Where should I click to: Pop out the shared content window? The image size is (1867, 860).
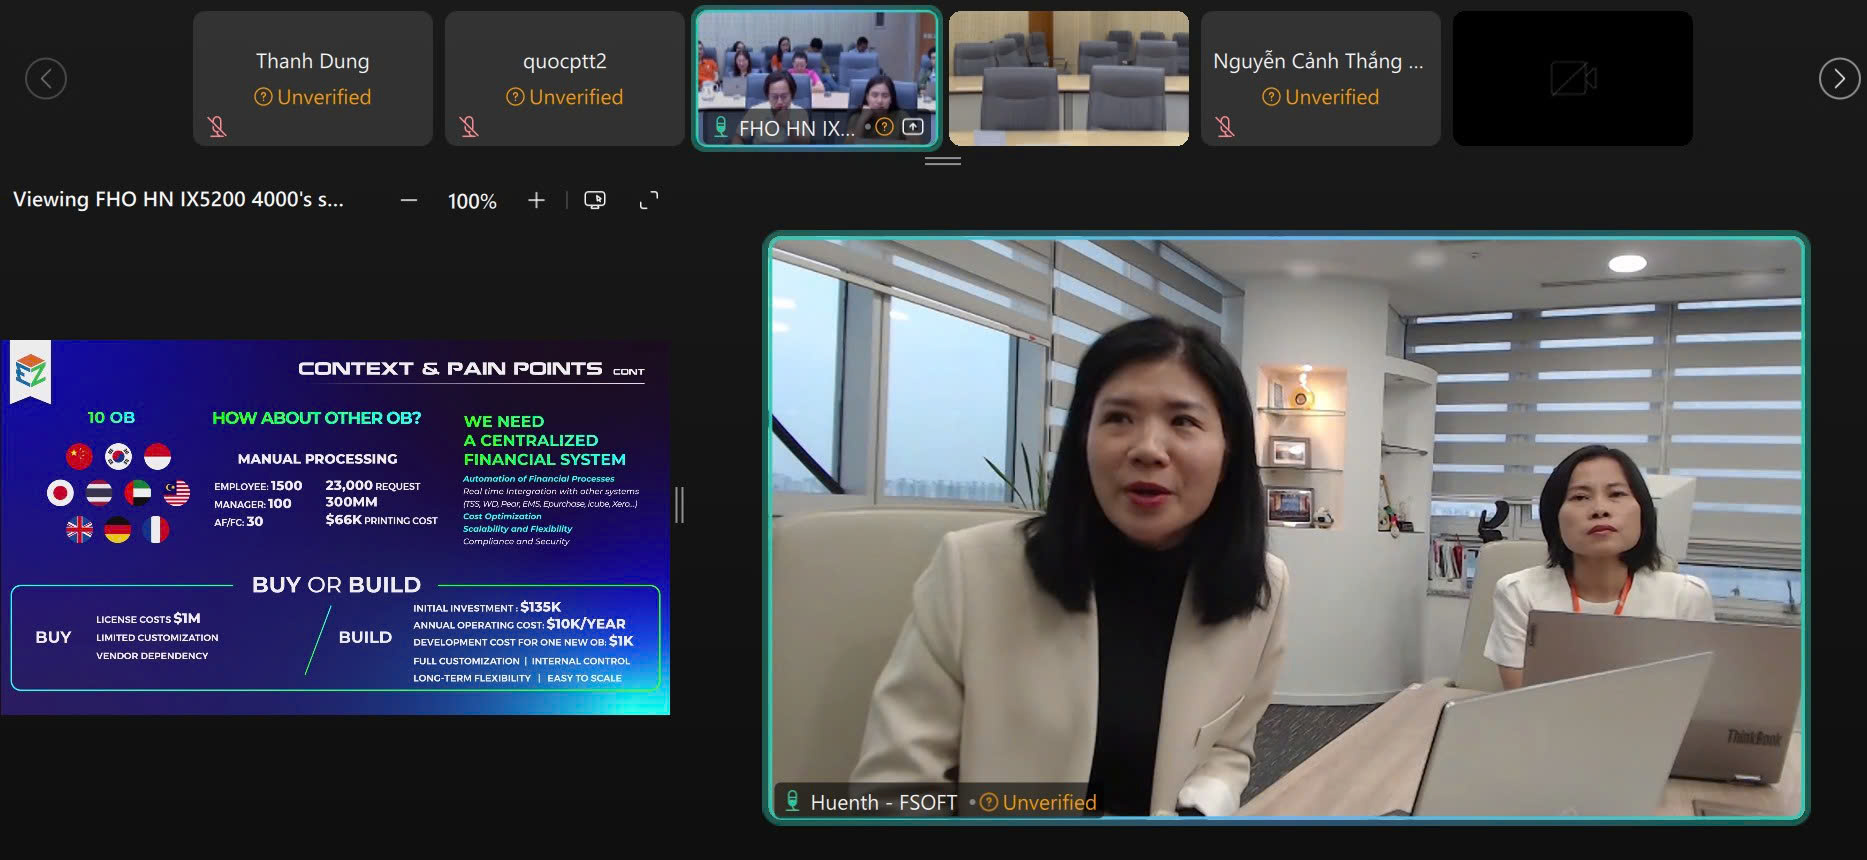tap(595, 201)
